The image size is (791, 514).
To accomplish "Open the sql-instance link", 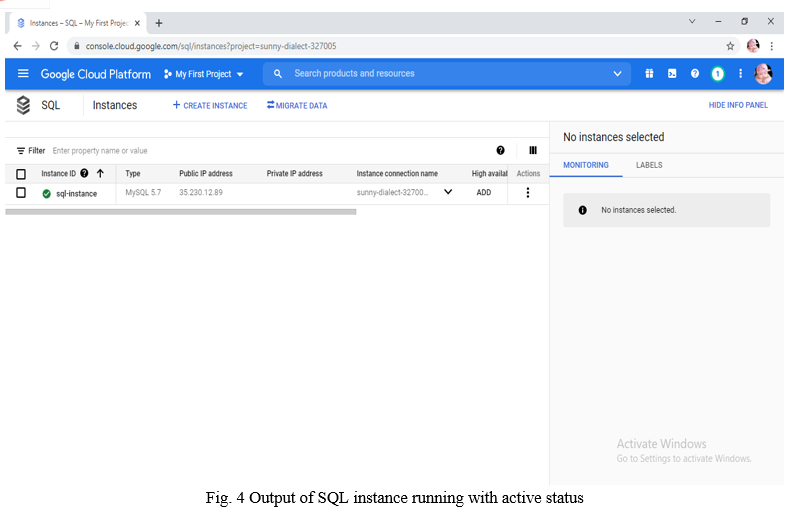I will click(x=76, y=194).
